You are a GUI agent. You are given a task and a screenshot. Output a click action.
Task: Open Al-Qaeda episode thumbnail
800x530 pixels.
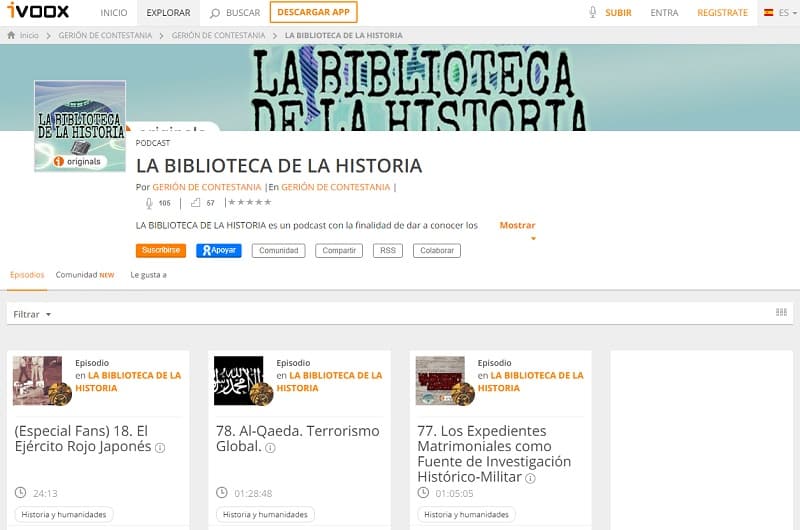pos(239,381)
